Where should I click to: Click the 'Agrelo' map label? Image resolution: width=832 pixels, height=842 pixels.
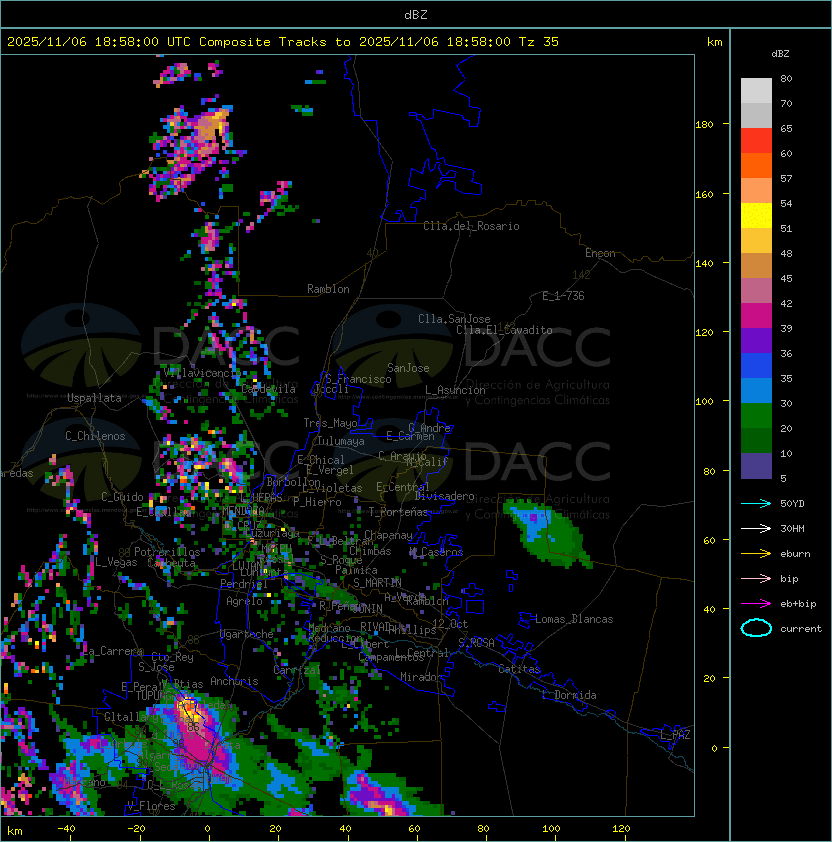tap(244, 601)
